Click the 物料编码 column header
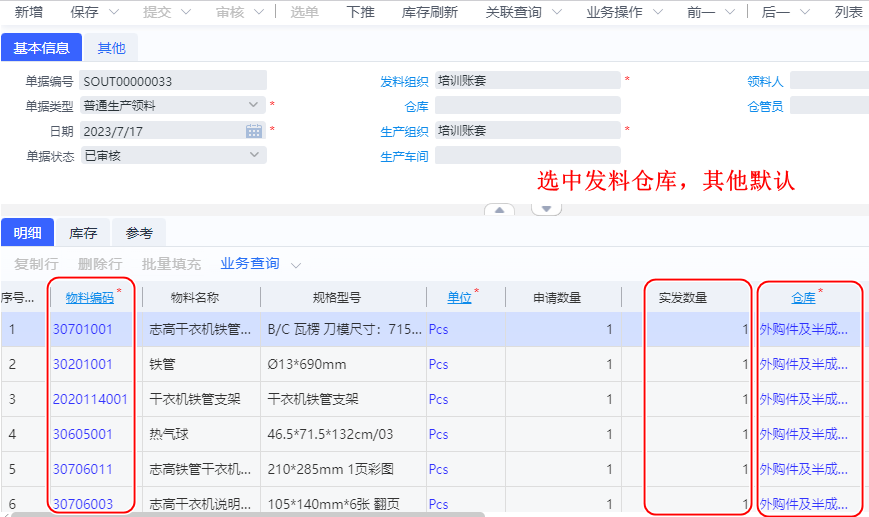 [89, 297]
